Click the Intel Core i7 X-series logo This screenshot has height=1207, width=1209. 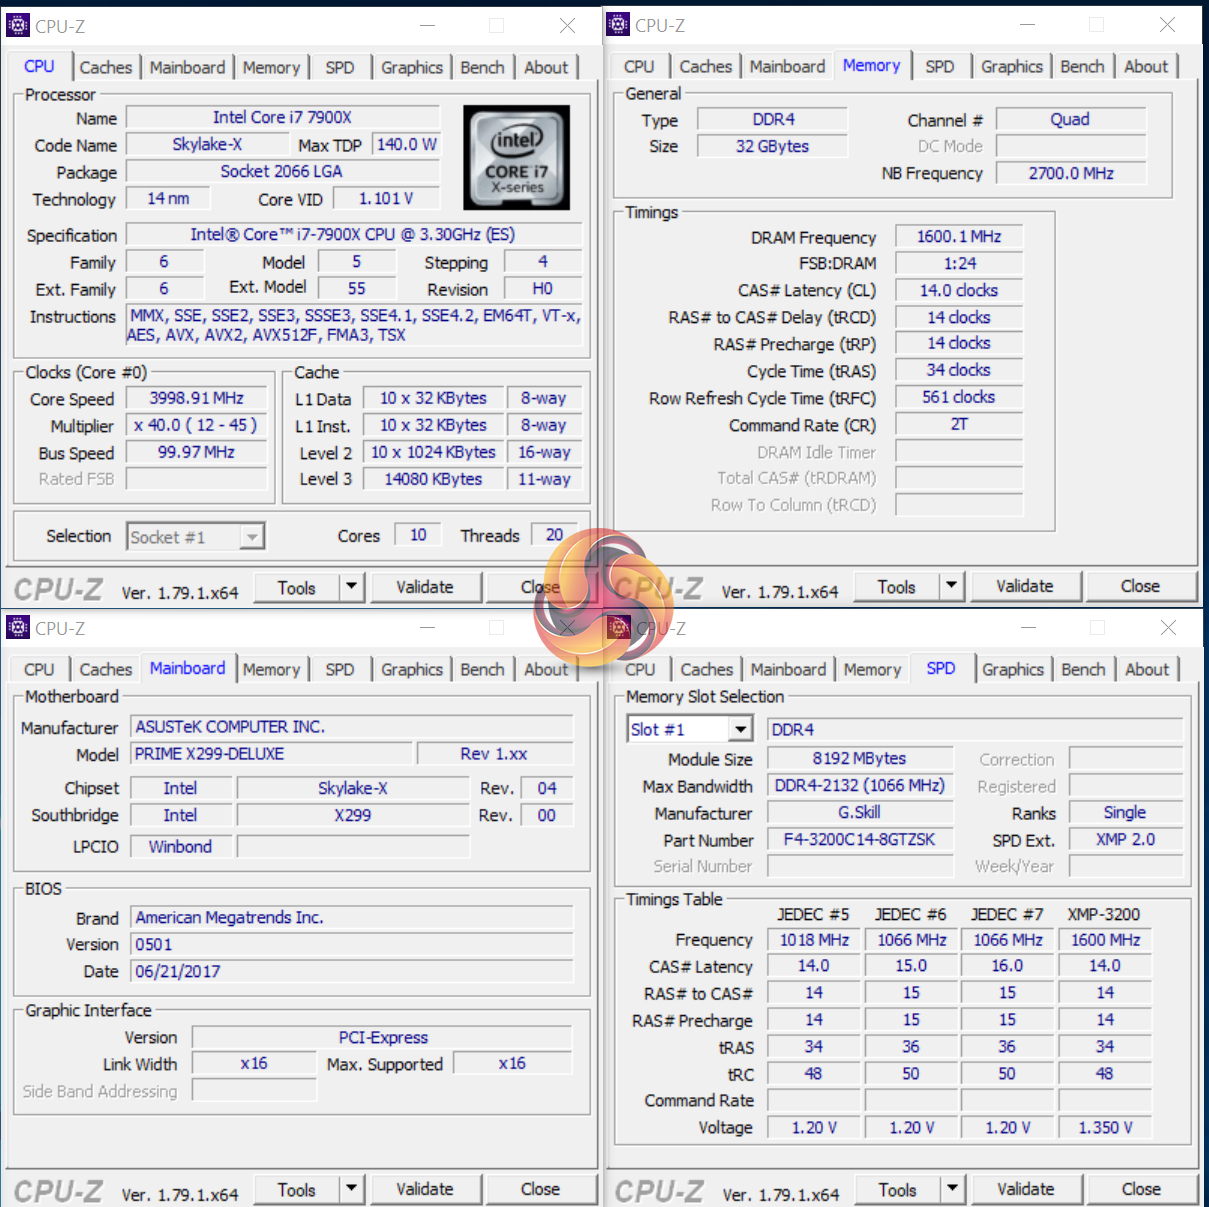(517, 158)
